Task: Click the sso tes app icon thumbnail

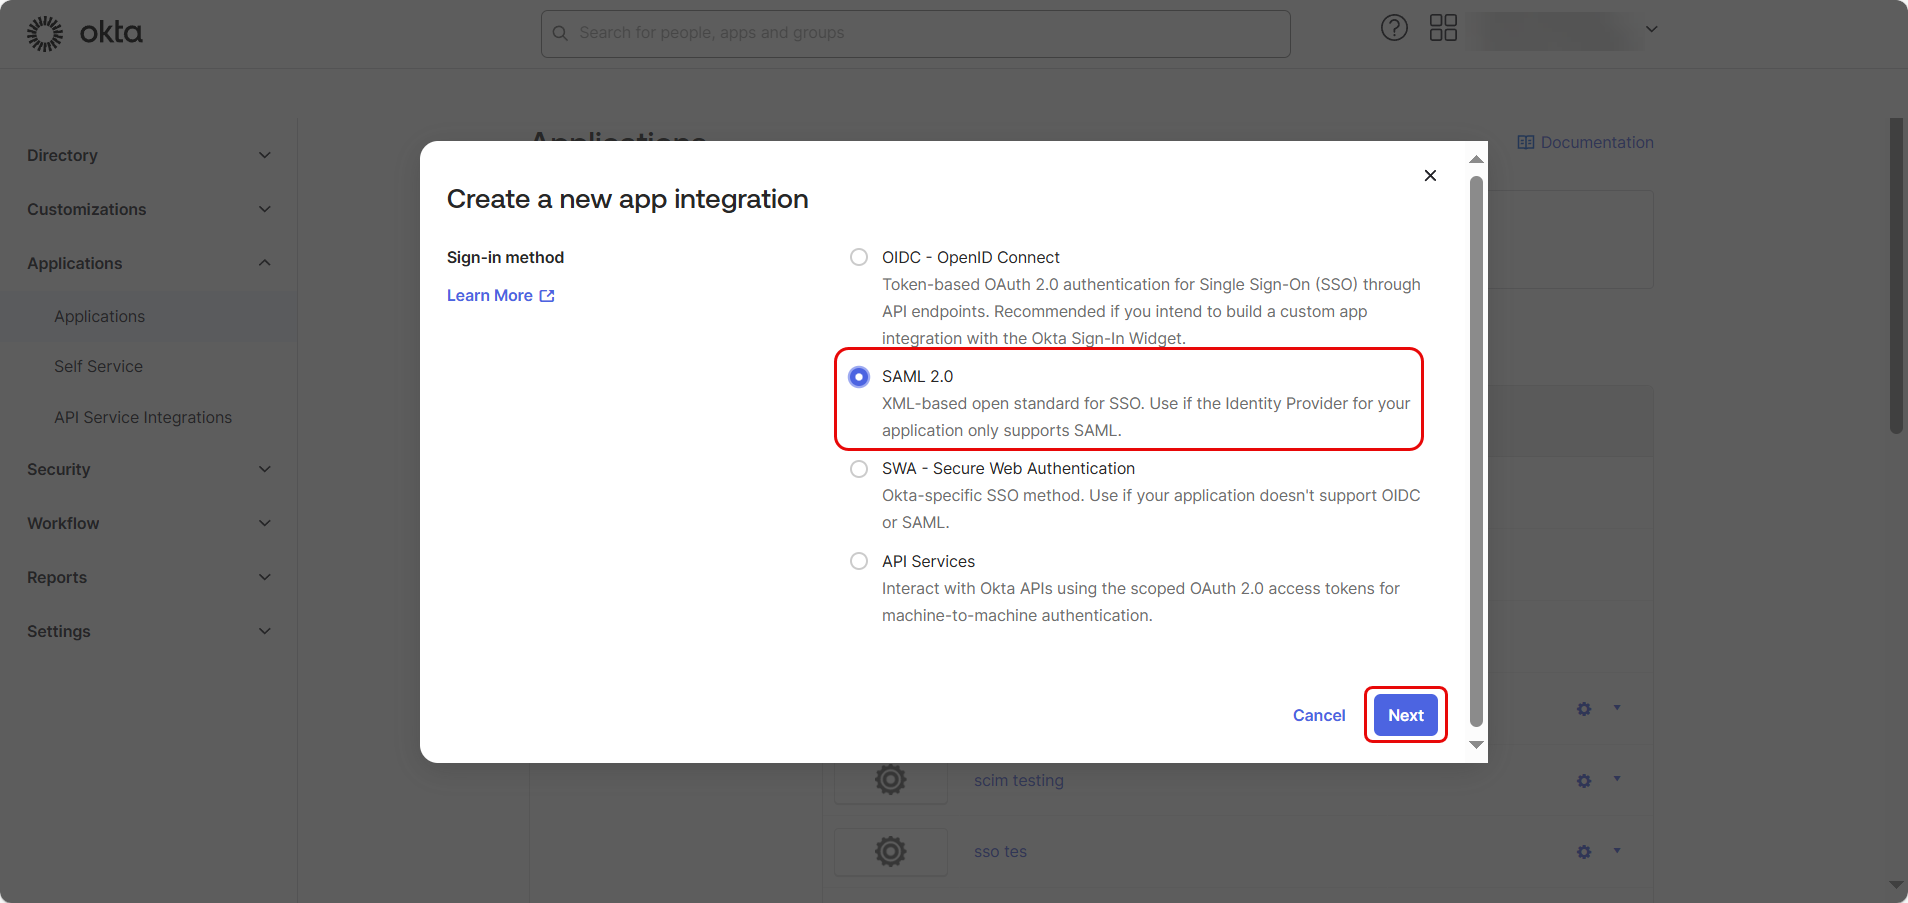Action: click(890, 852)
